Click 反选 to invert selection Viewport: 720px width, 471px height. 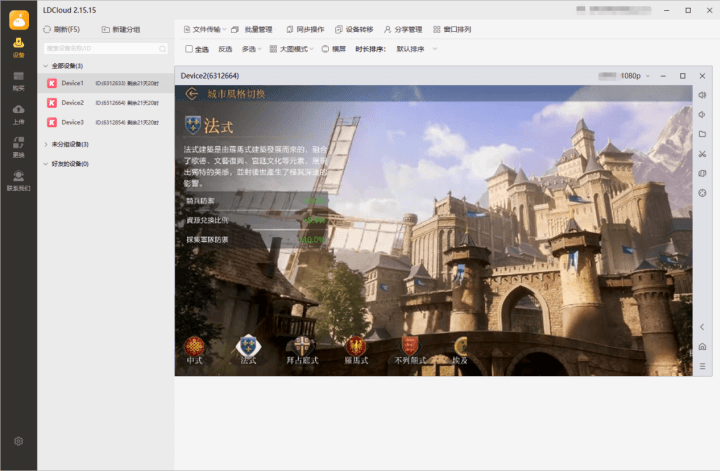coord(225,49)
